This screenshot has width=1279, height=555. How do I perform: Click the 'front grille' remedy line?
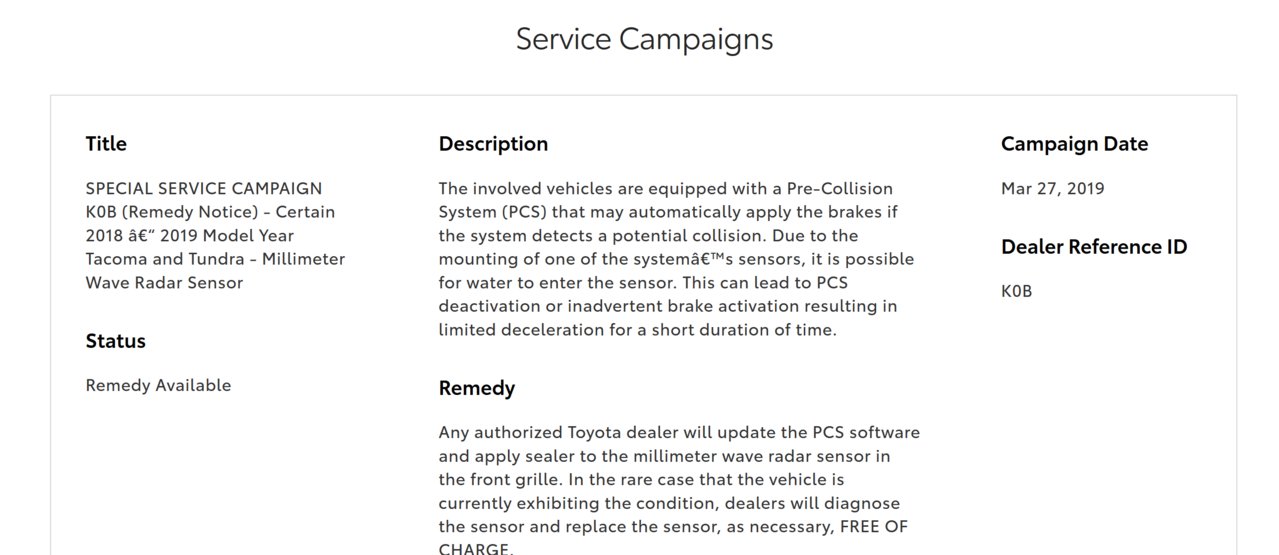pyautogui.click(x=642, y=479)
